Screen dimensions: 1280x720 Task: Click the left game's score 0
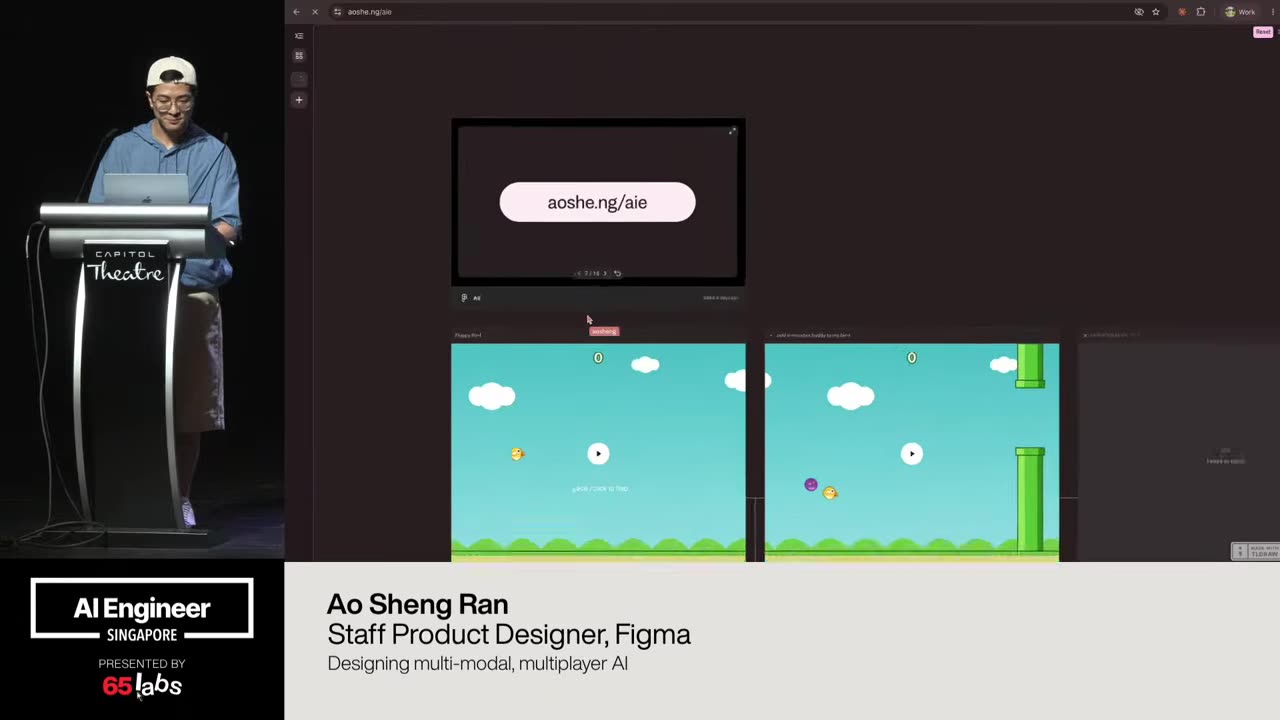tap(598, 358)
